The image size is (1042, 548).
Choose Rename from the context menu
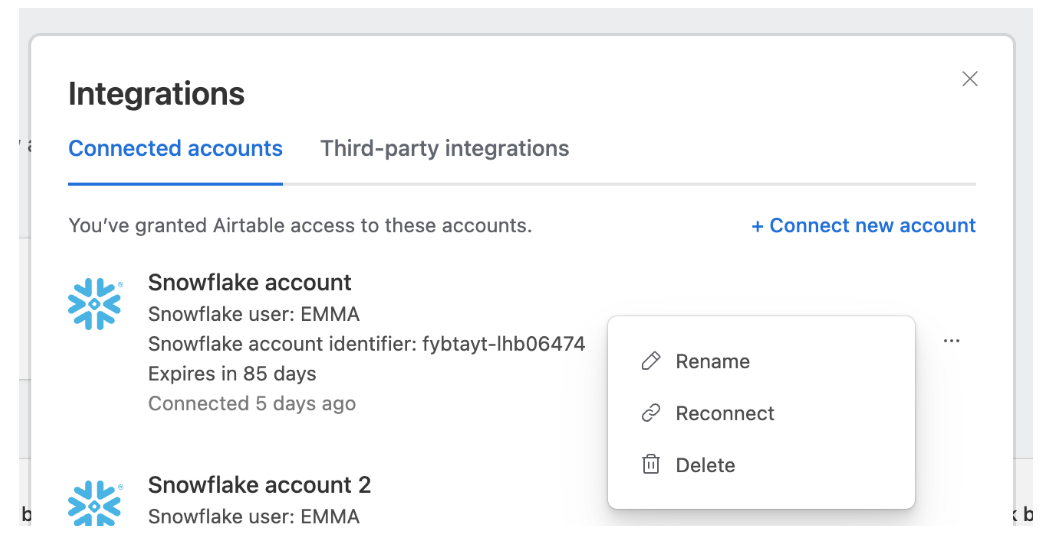tap(761, 361)
